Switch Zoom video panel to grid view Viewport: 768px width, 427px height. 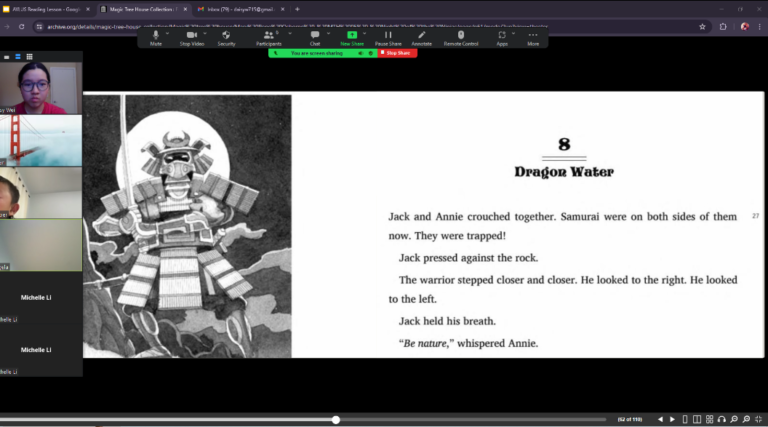[29, 57]
